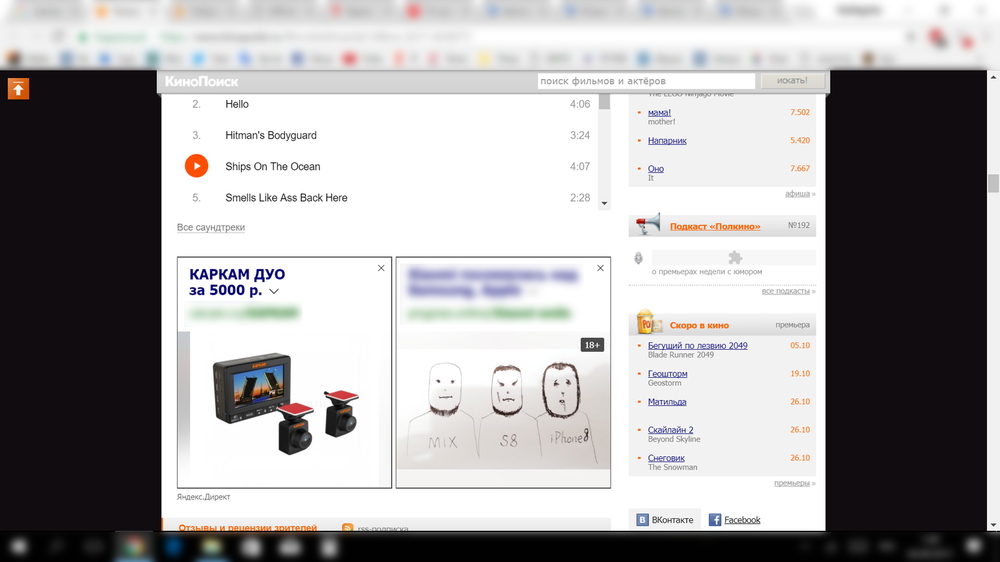Open the мама! movie link
This screenshot has height=562, width=1000.
coord(659,112)
